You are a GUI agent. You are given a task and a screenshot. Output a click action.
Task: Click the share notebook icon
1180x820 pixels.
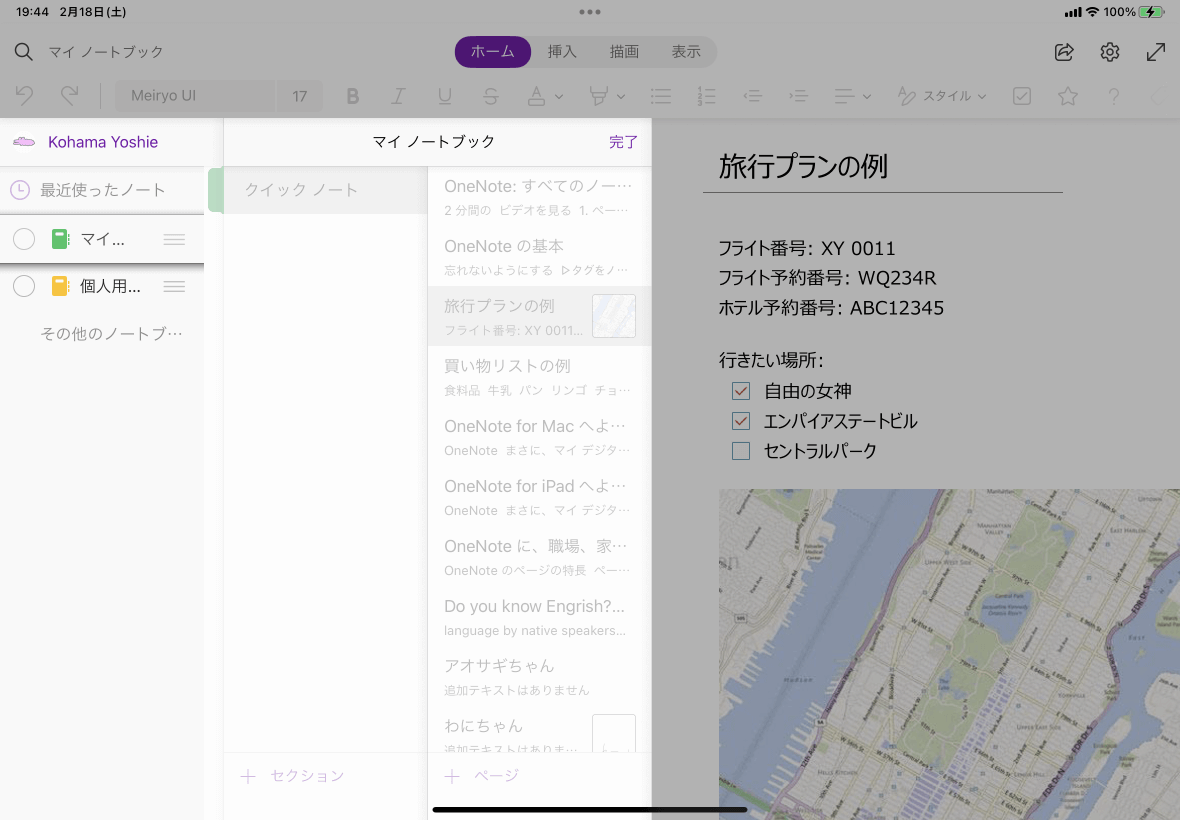point(1064,52)
